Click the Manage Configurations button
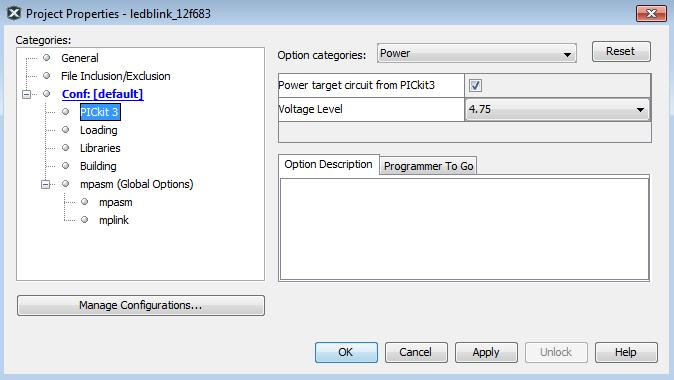 141,305
